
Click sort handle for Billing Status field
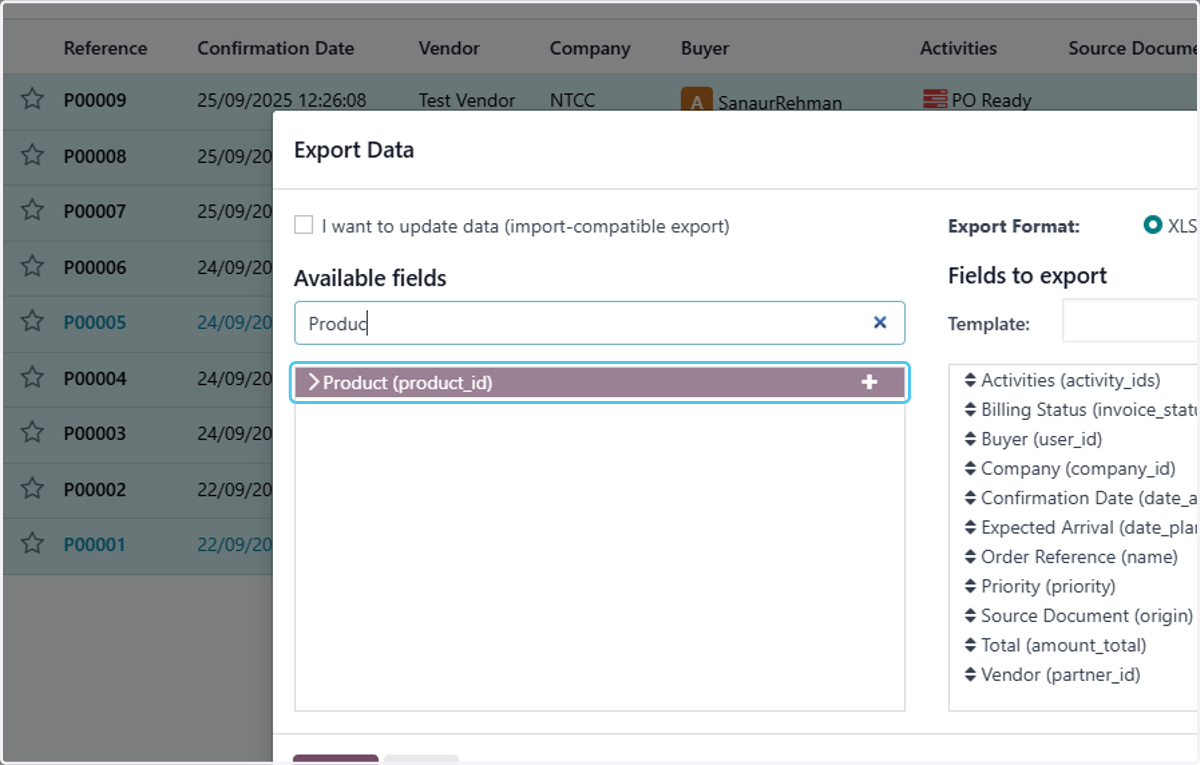coord(970,410)
